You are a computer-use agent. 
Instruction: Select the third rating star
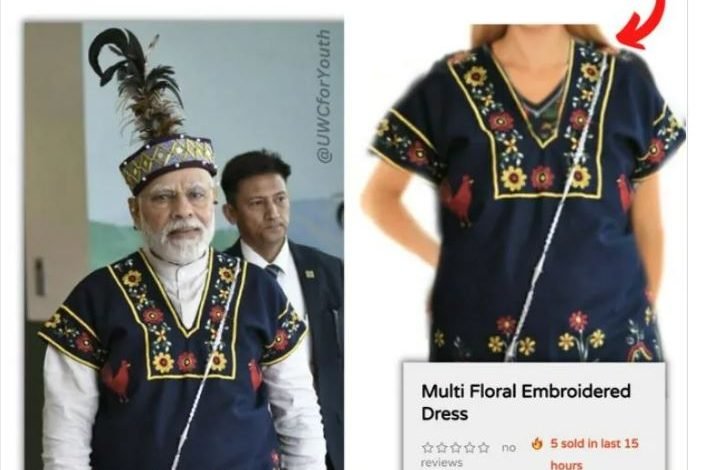pos(455,447)
